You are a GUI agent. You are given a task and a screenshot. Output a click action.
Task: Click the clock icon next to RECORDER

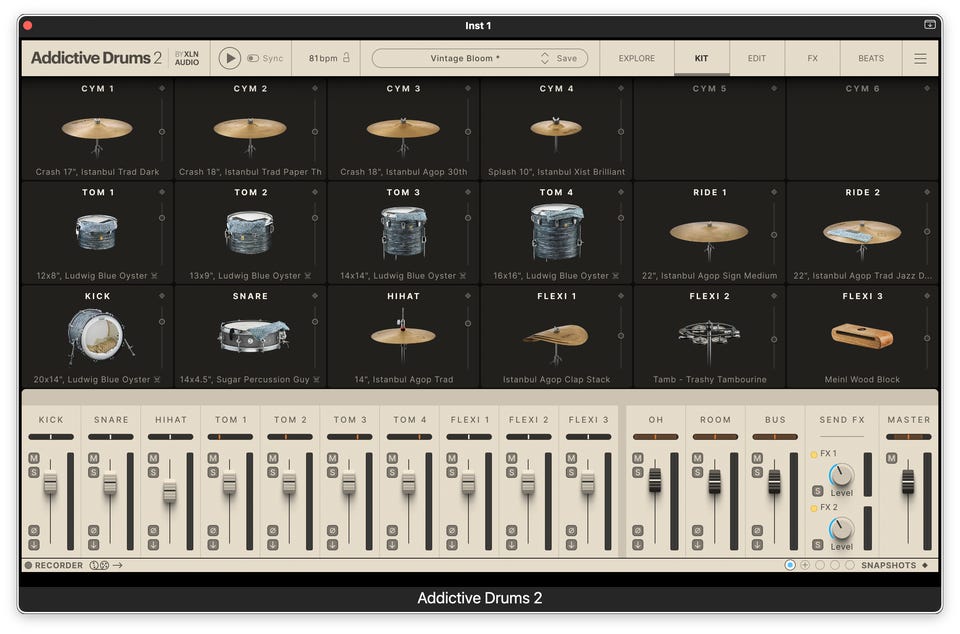pos(94,565)
